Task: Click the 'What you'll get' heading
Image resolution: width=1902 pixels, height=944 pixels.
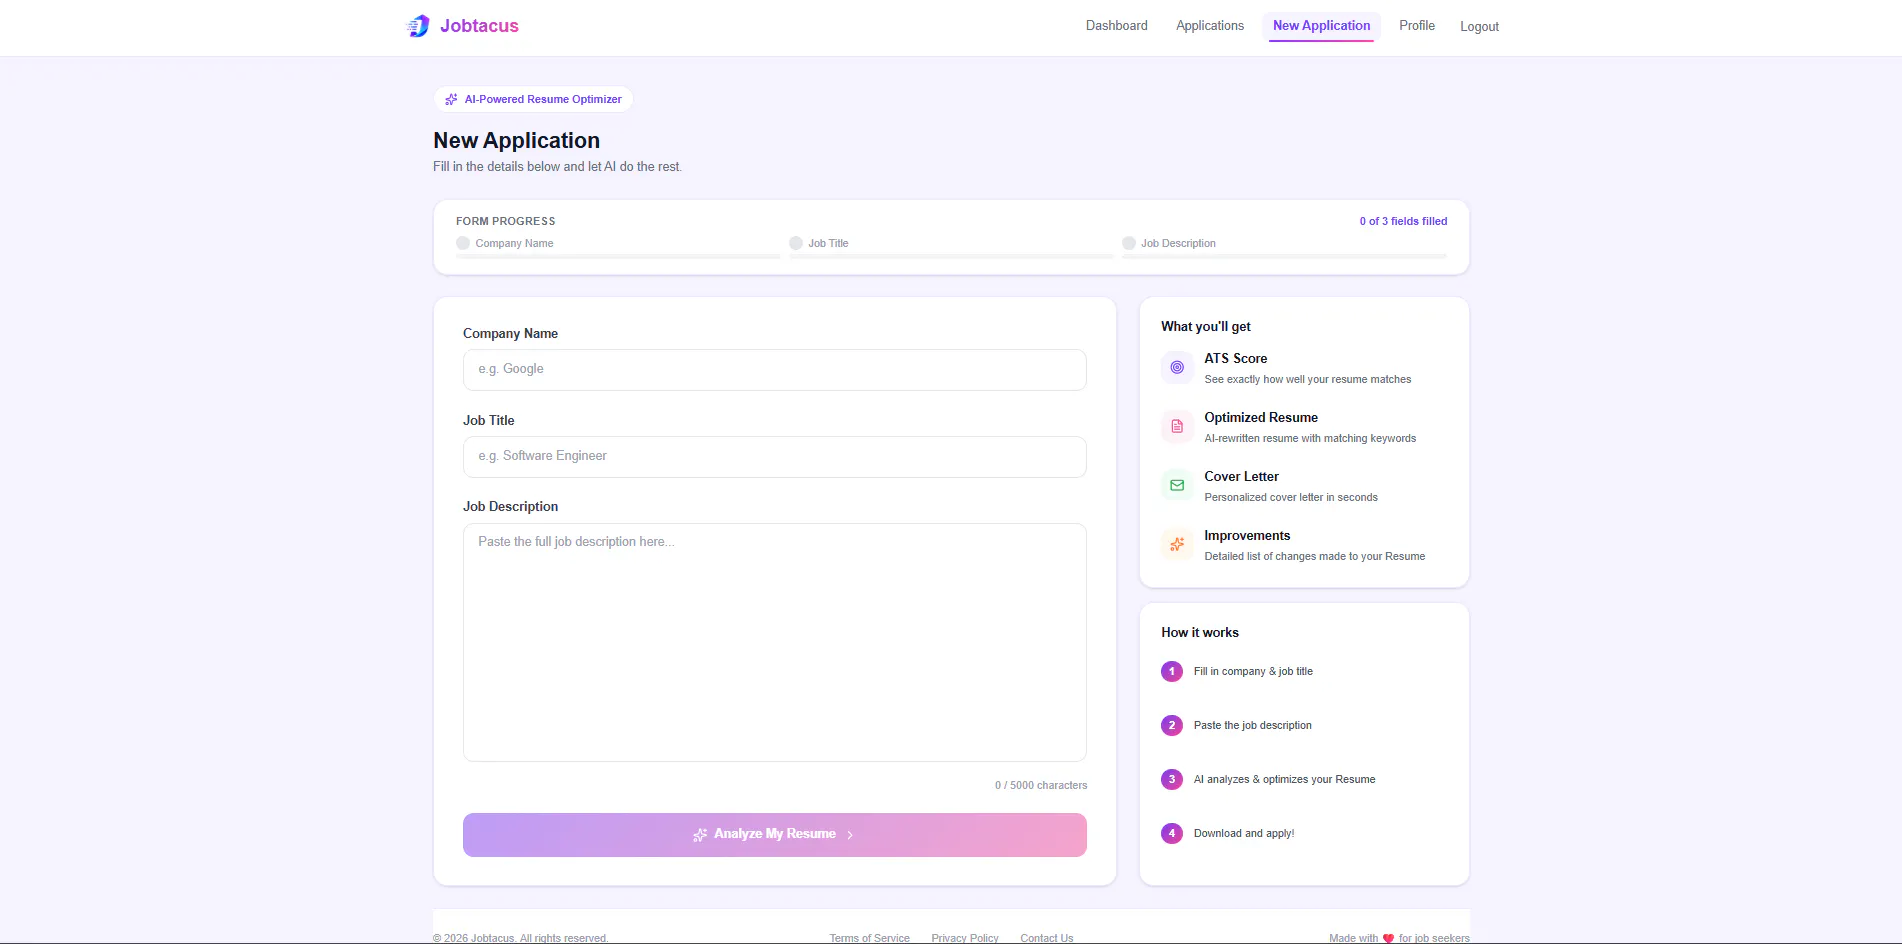Action: coord(1206,326)
